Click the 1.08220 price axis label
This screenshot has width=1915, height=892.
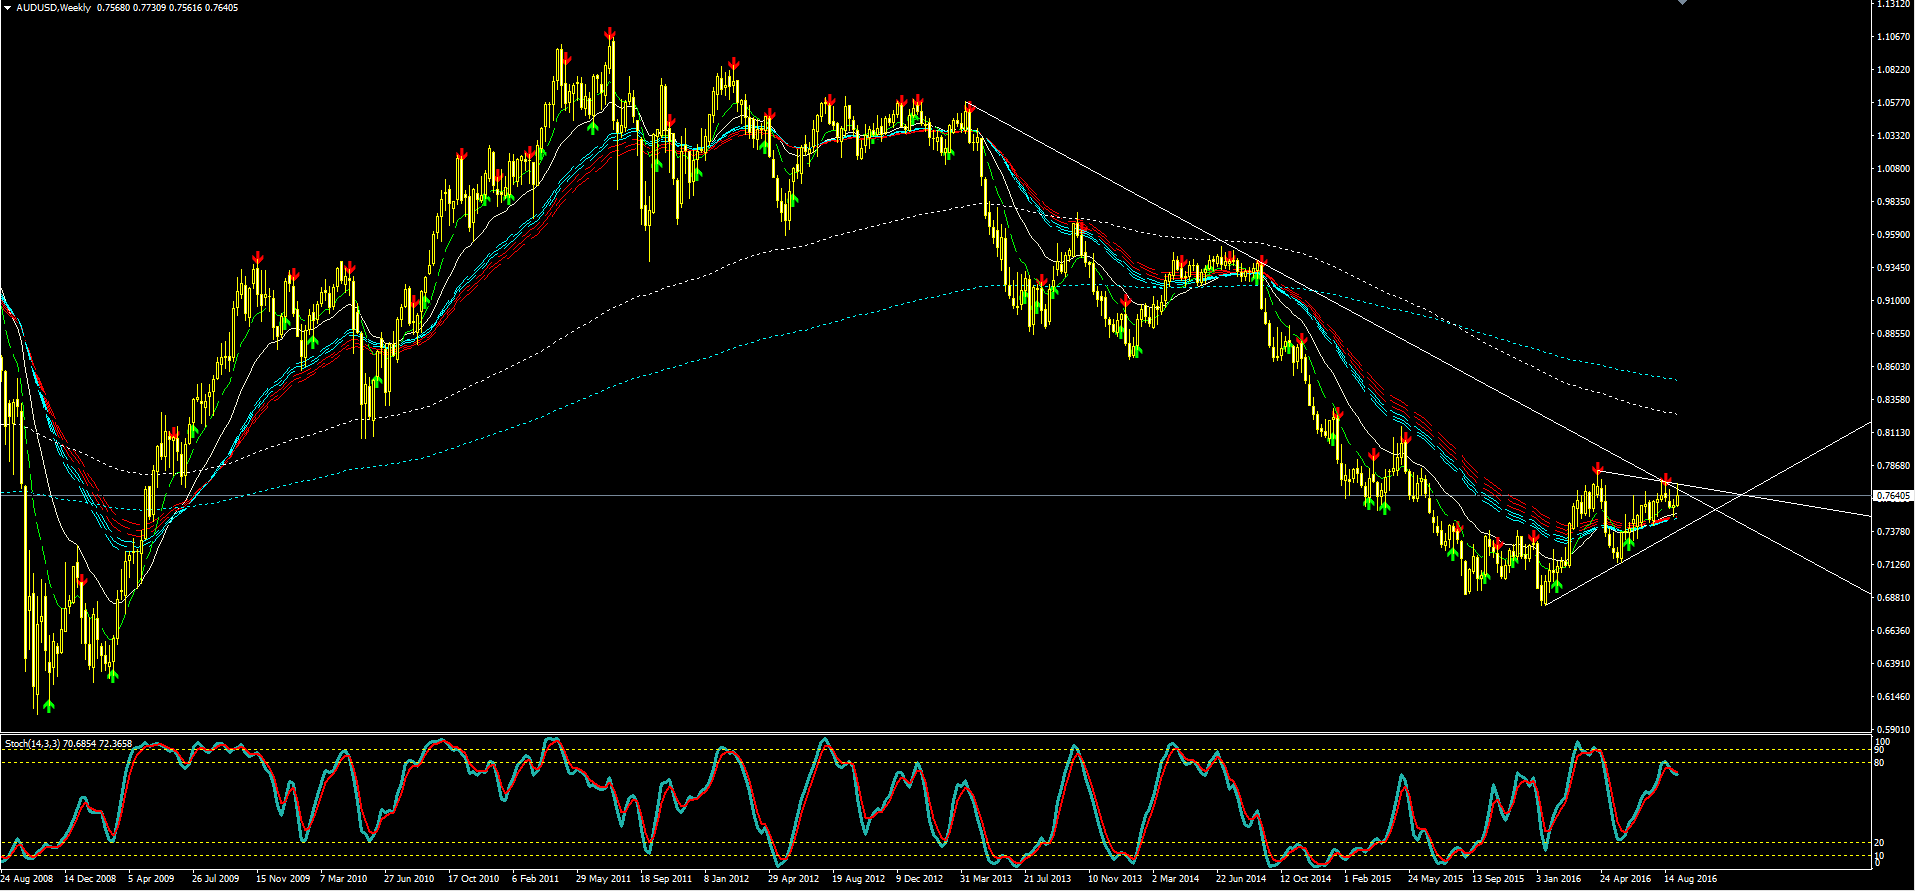pyautogui.click(x=1894, y=70)
